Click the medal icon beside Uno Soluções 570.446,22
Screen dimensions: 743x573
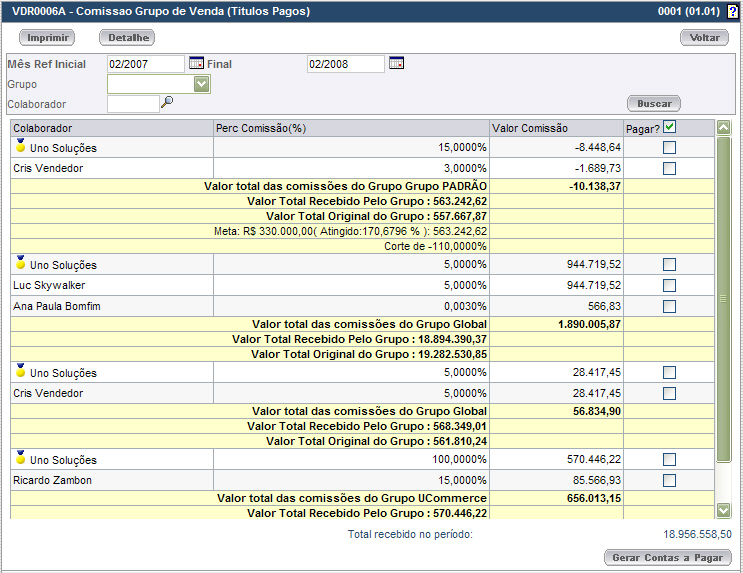pos(20,458)
